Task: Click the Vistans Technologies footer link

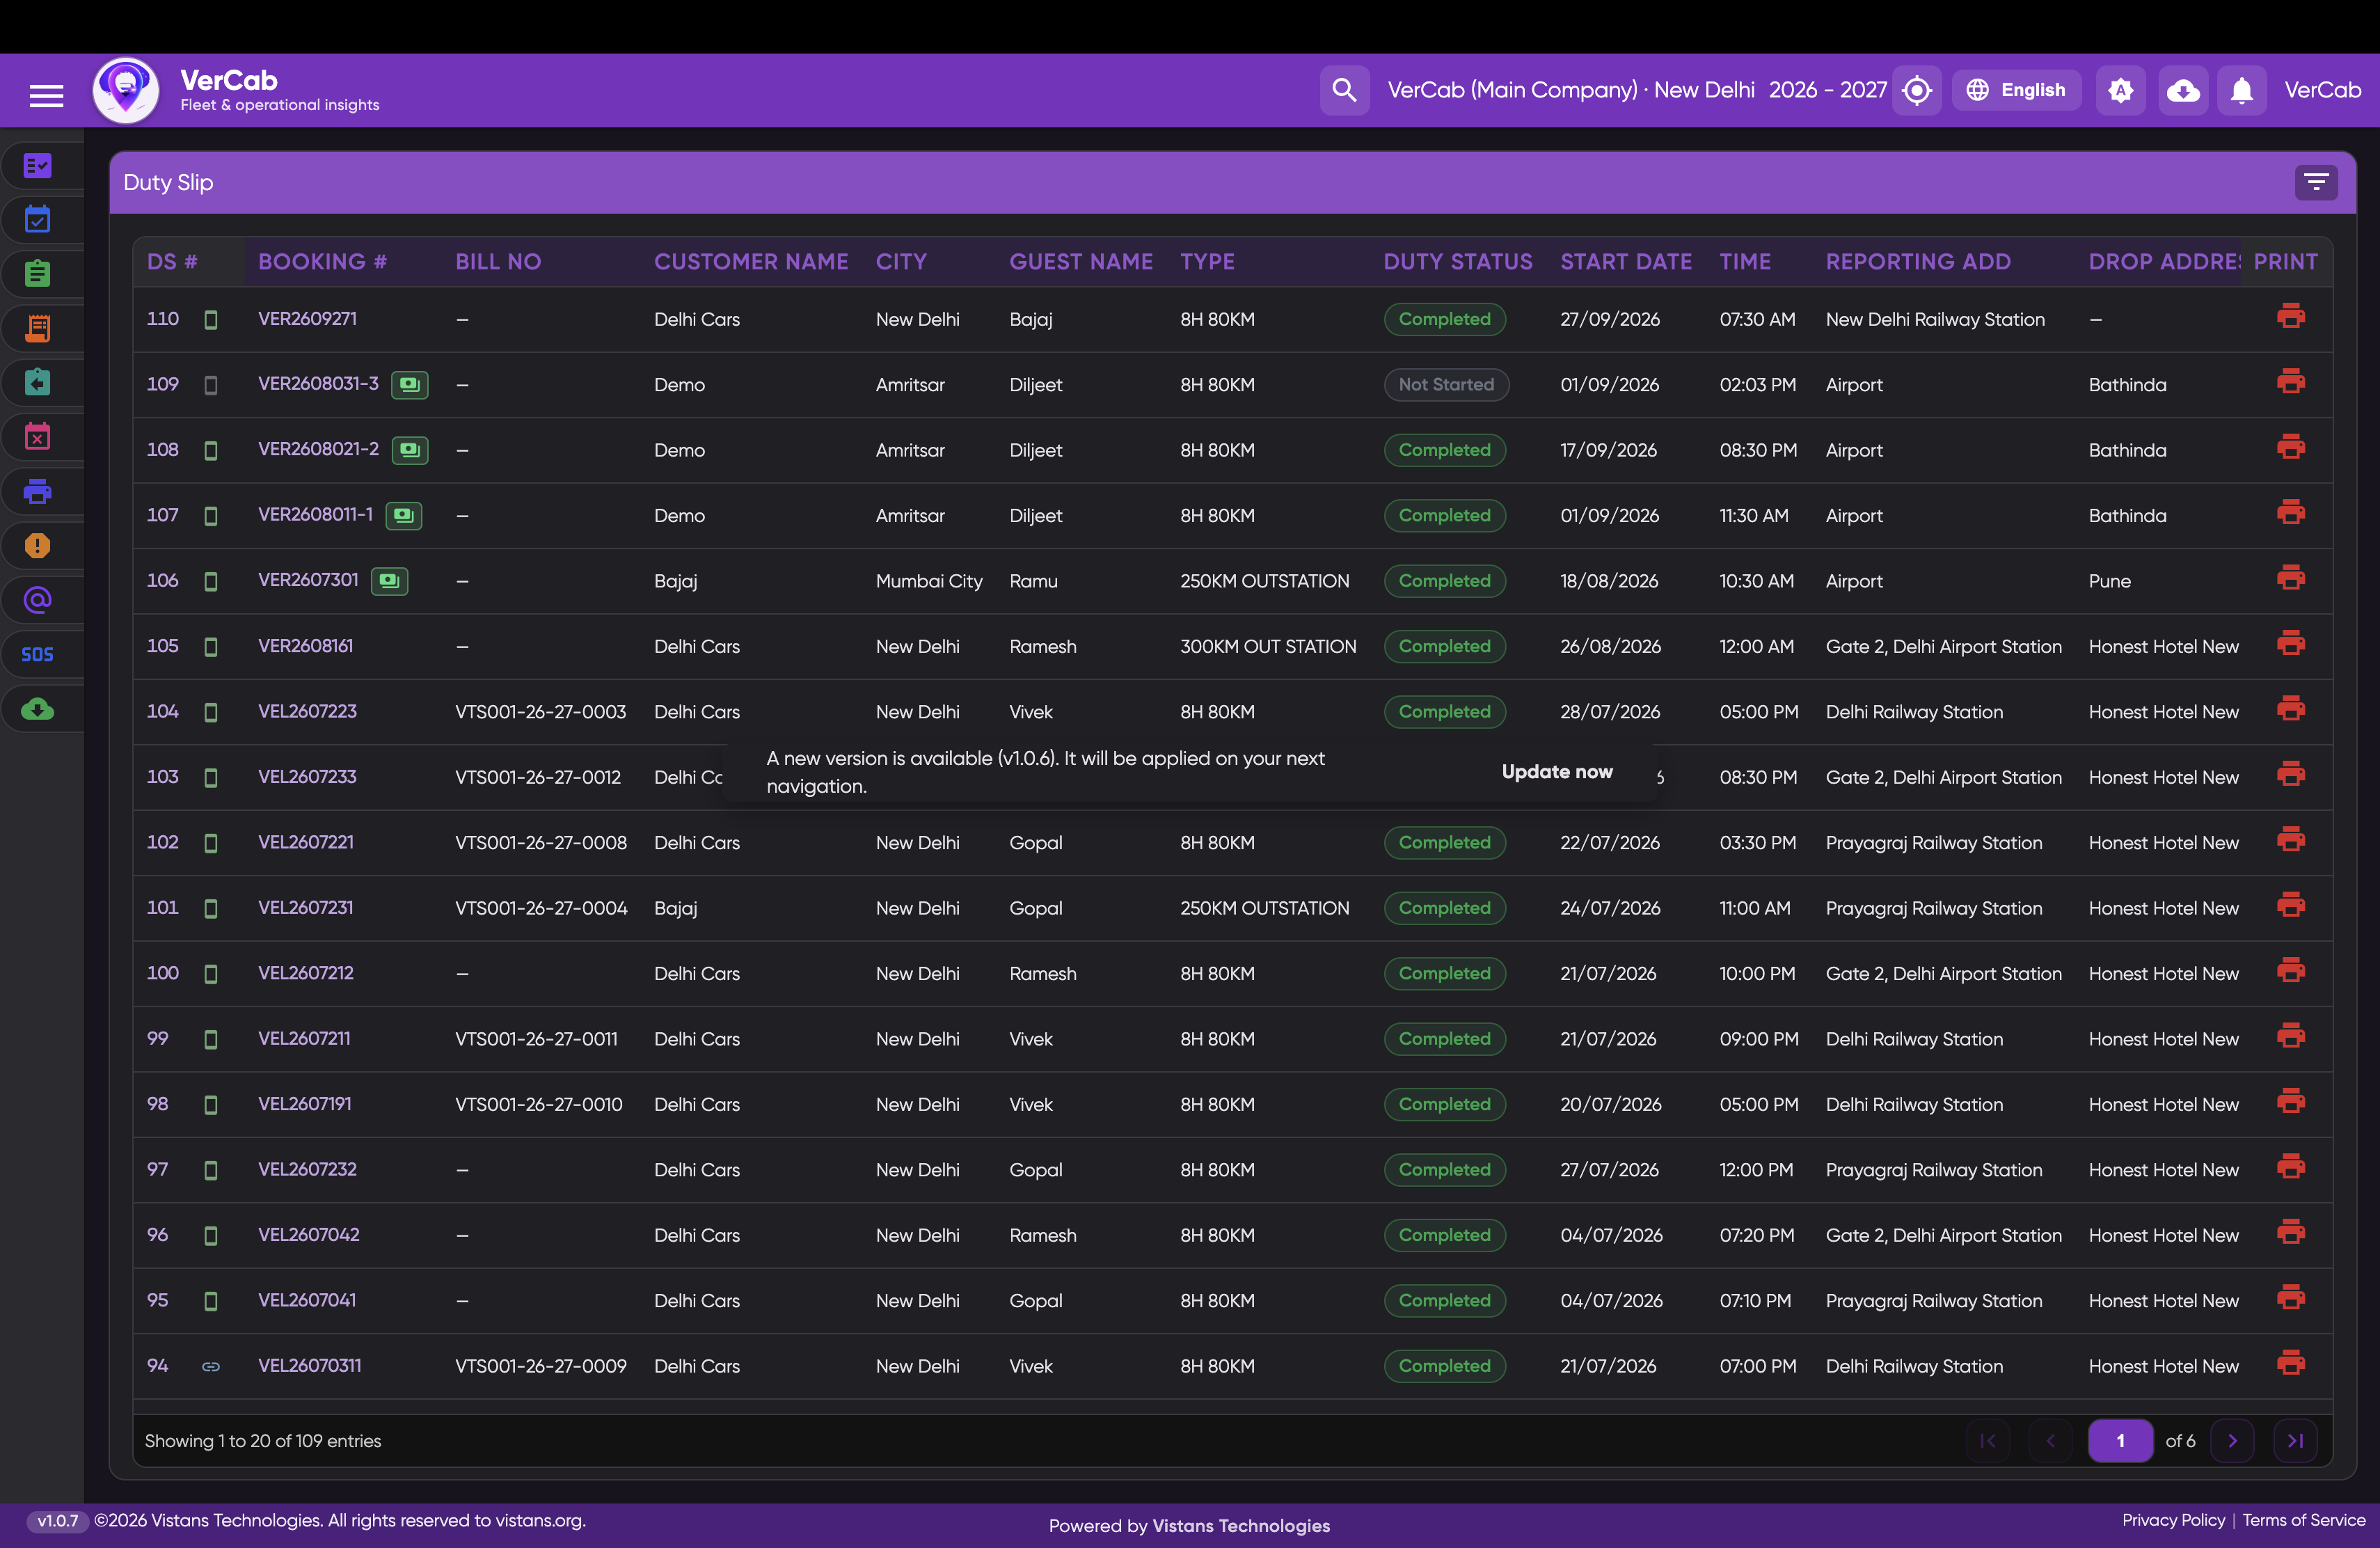Action: (x=1240, y=1526)
